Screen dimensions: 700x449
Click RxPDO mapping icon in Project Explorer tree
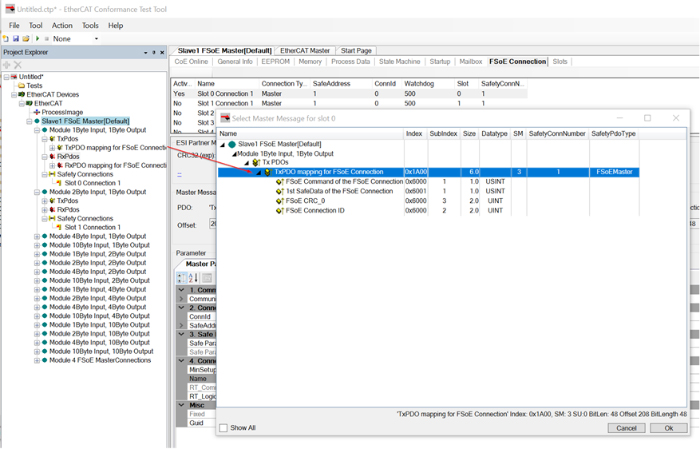59,166
